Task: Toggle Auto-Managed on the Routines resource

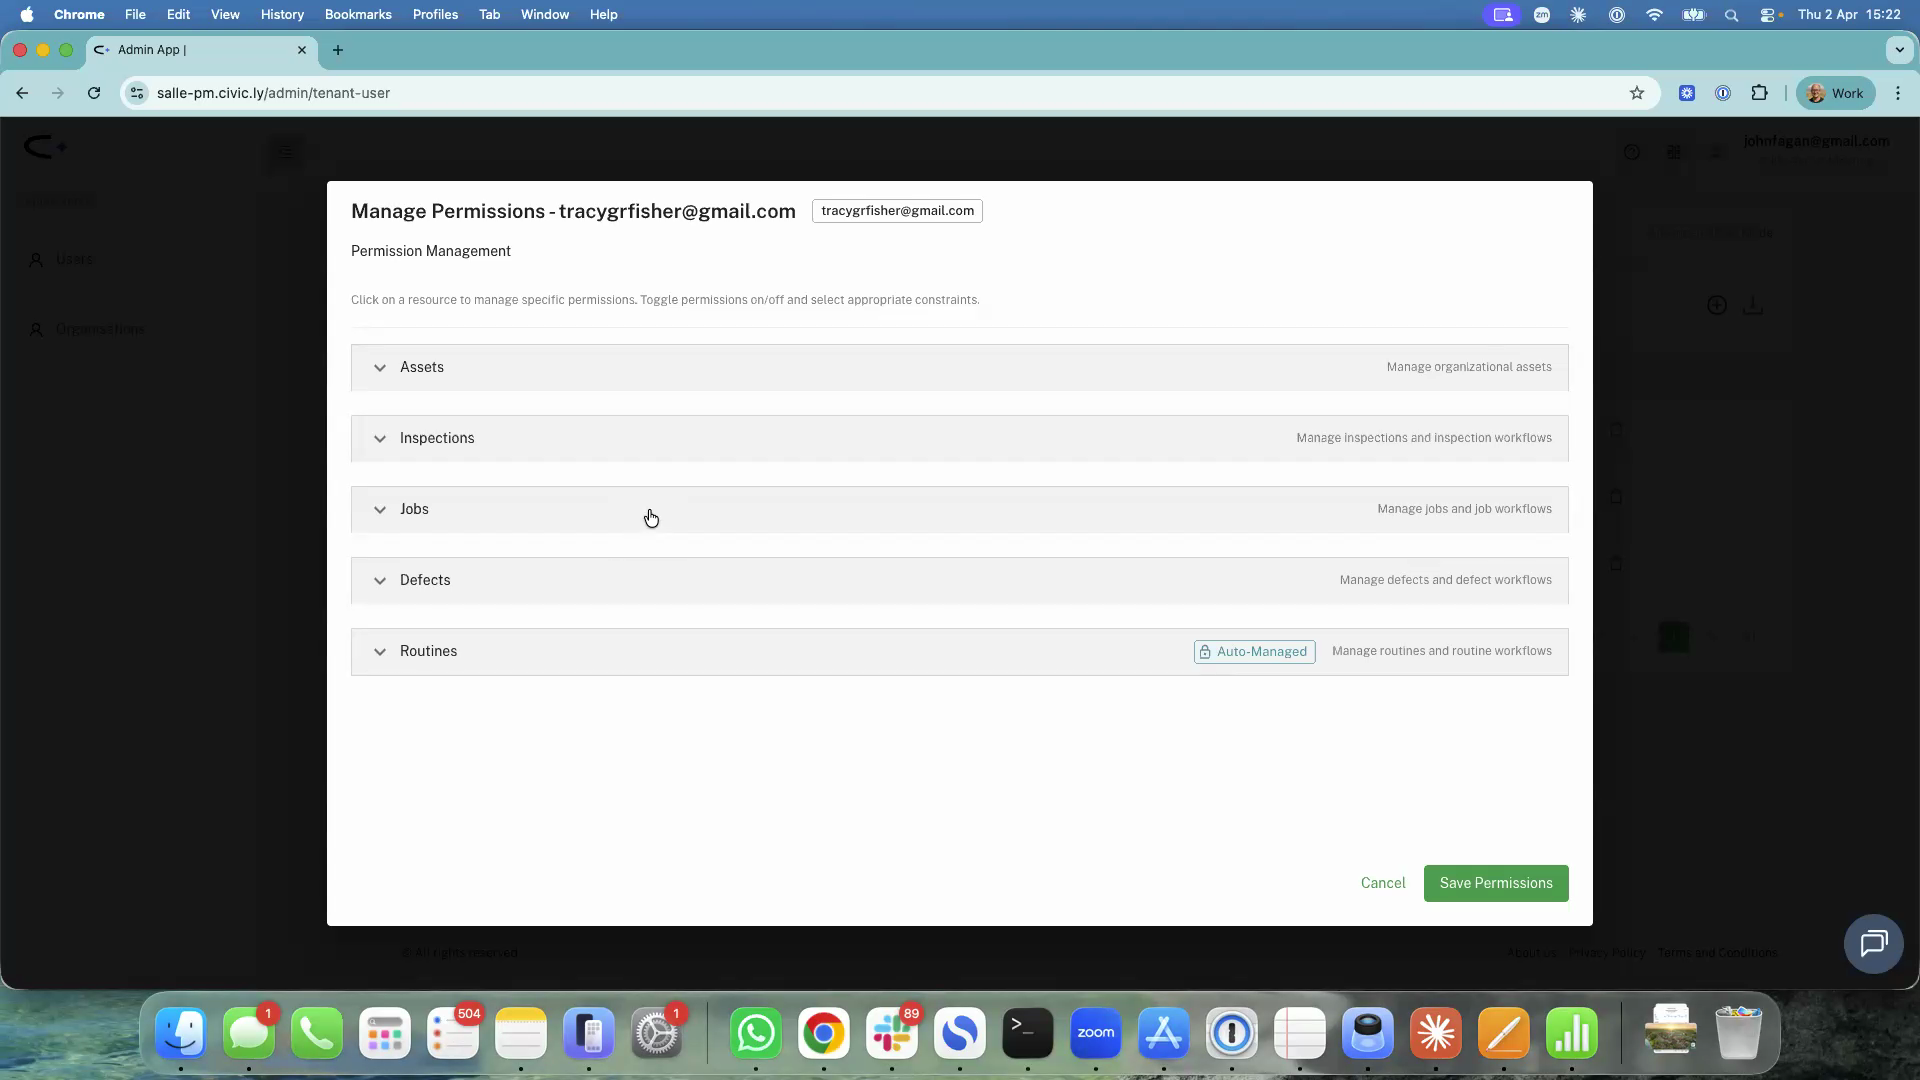Action: coord(1254,651)
